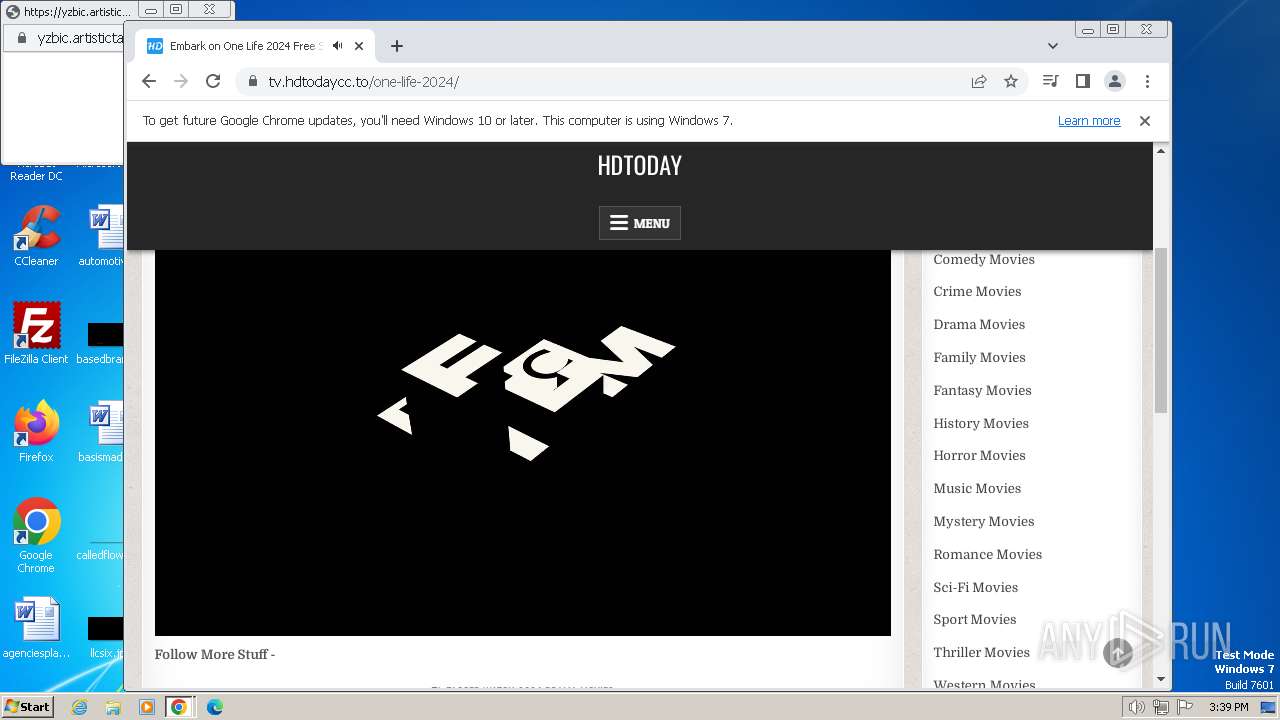Open Microsoft Edge from the taskbar
Viewport: 1280px width, 720px height.
tap(214, 707)
